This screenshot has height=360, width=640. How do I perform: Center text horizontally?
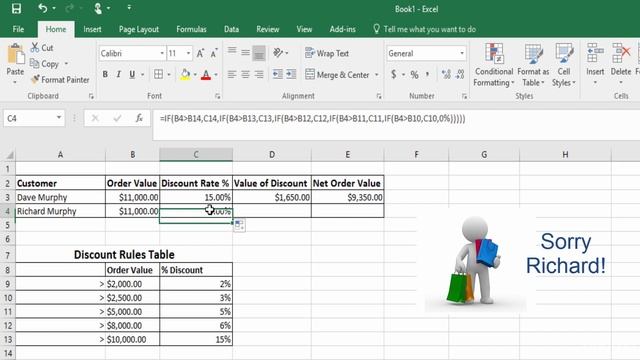[245, 74]
